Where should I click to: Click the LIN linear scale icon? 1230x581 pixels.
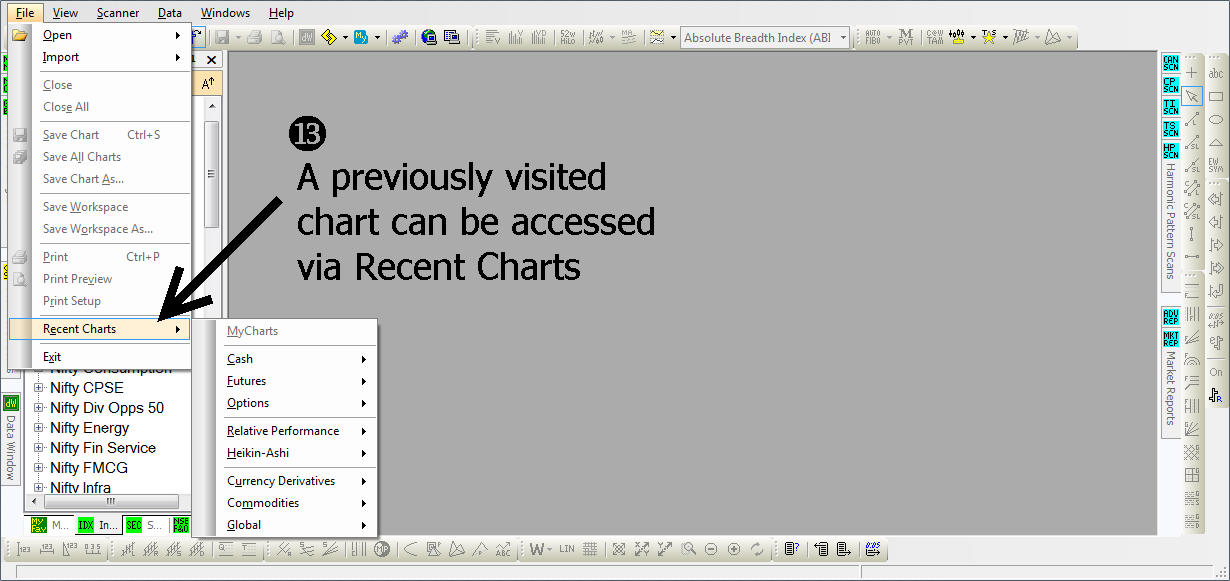567,549
